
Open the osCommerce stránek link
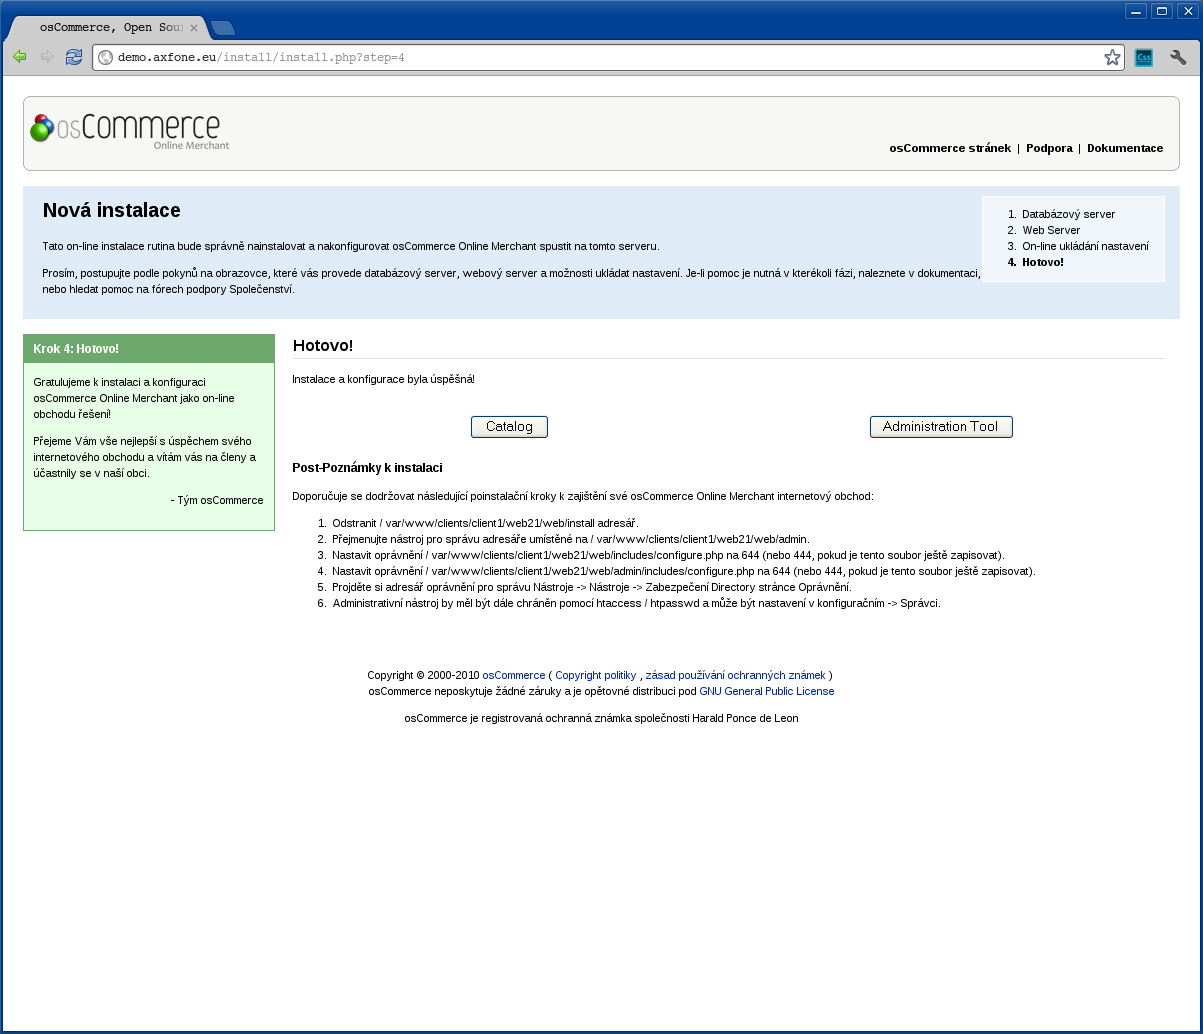[950, 148]
